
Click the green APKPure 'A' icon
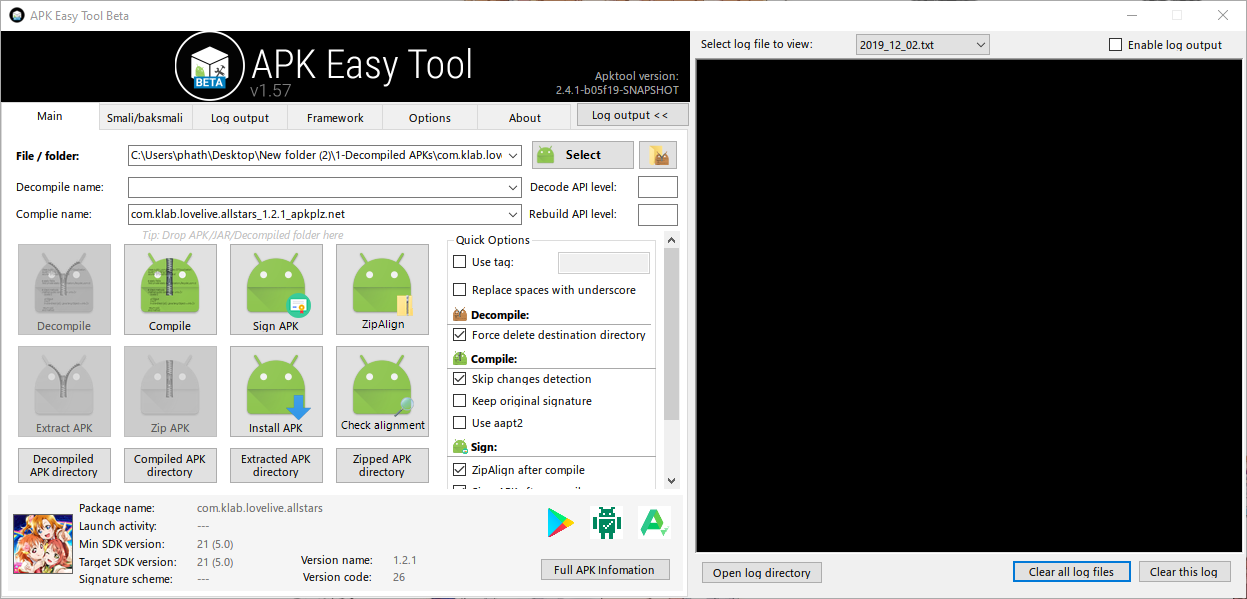tap(653, 522)
